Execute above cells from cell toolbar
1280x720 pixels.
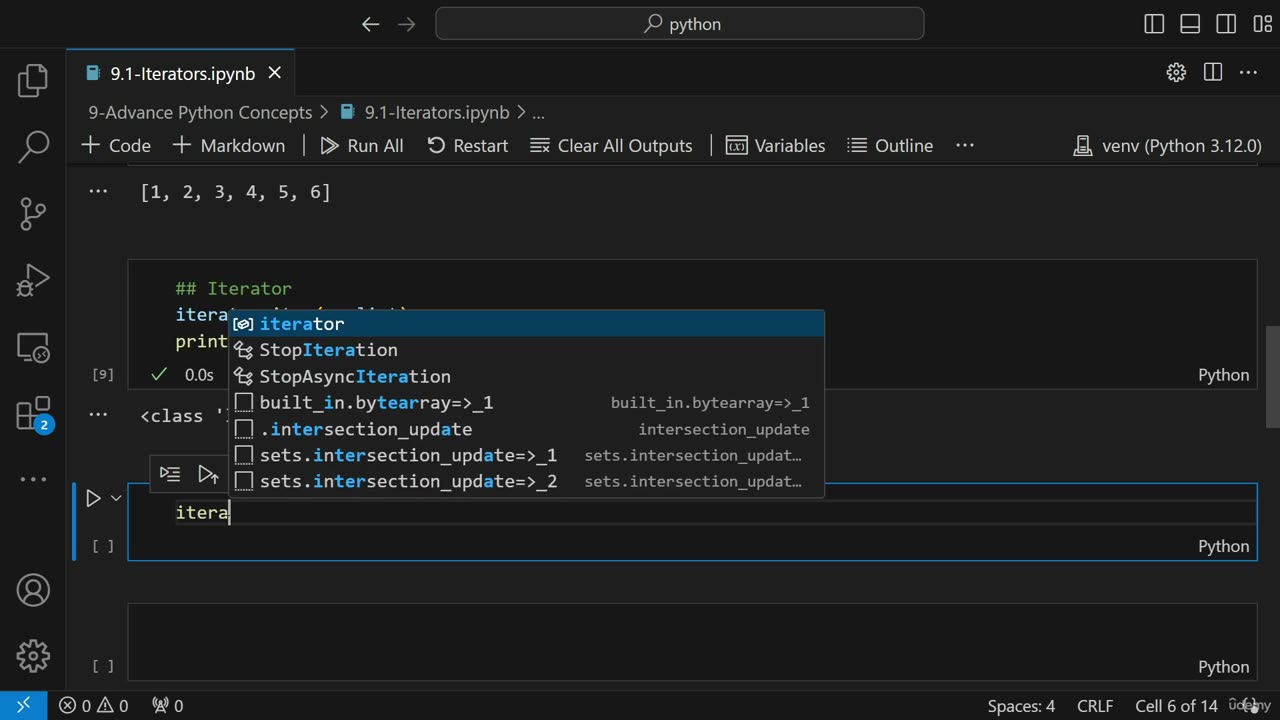coord(208,474)
